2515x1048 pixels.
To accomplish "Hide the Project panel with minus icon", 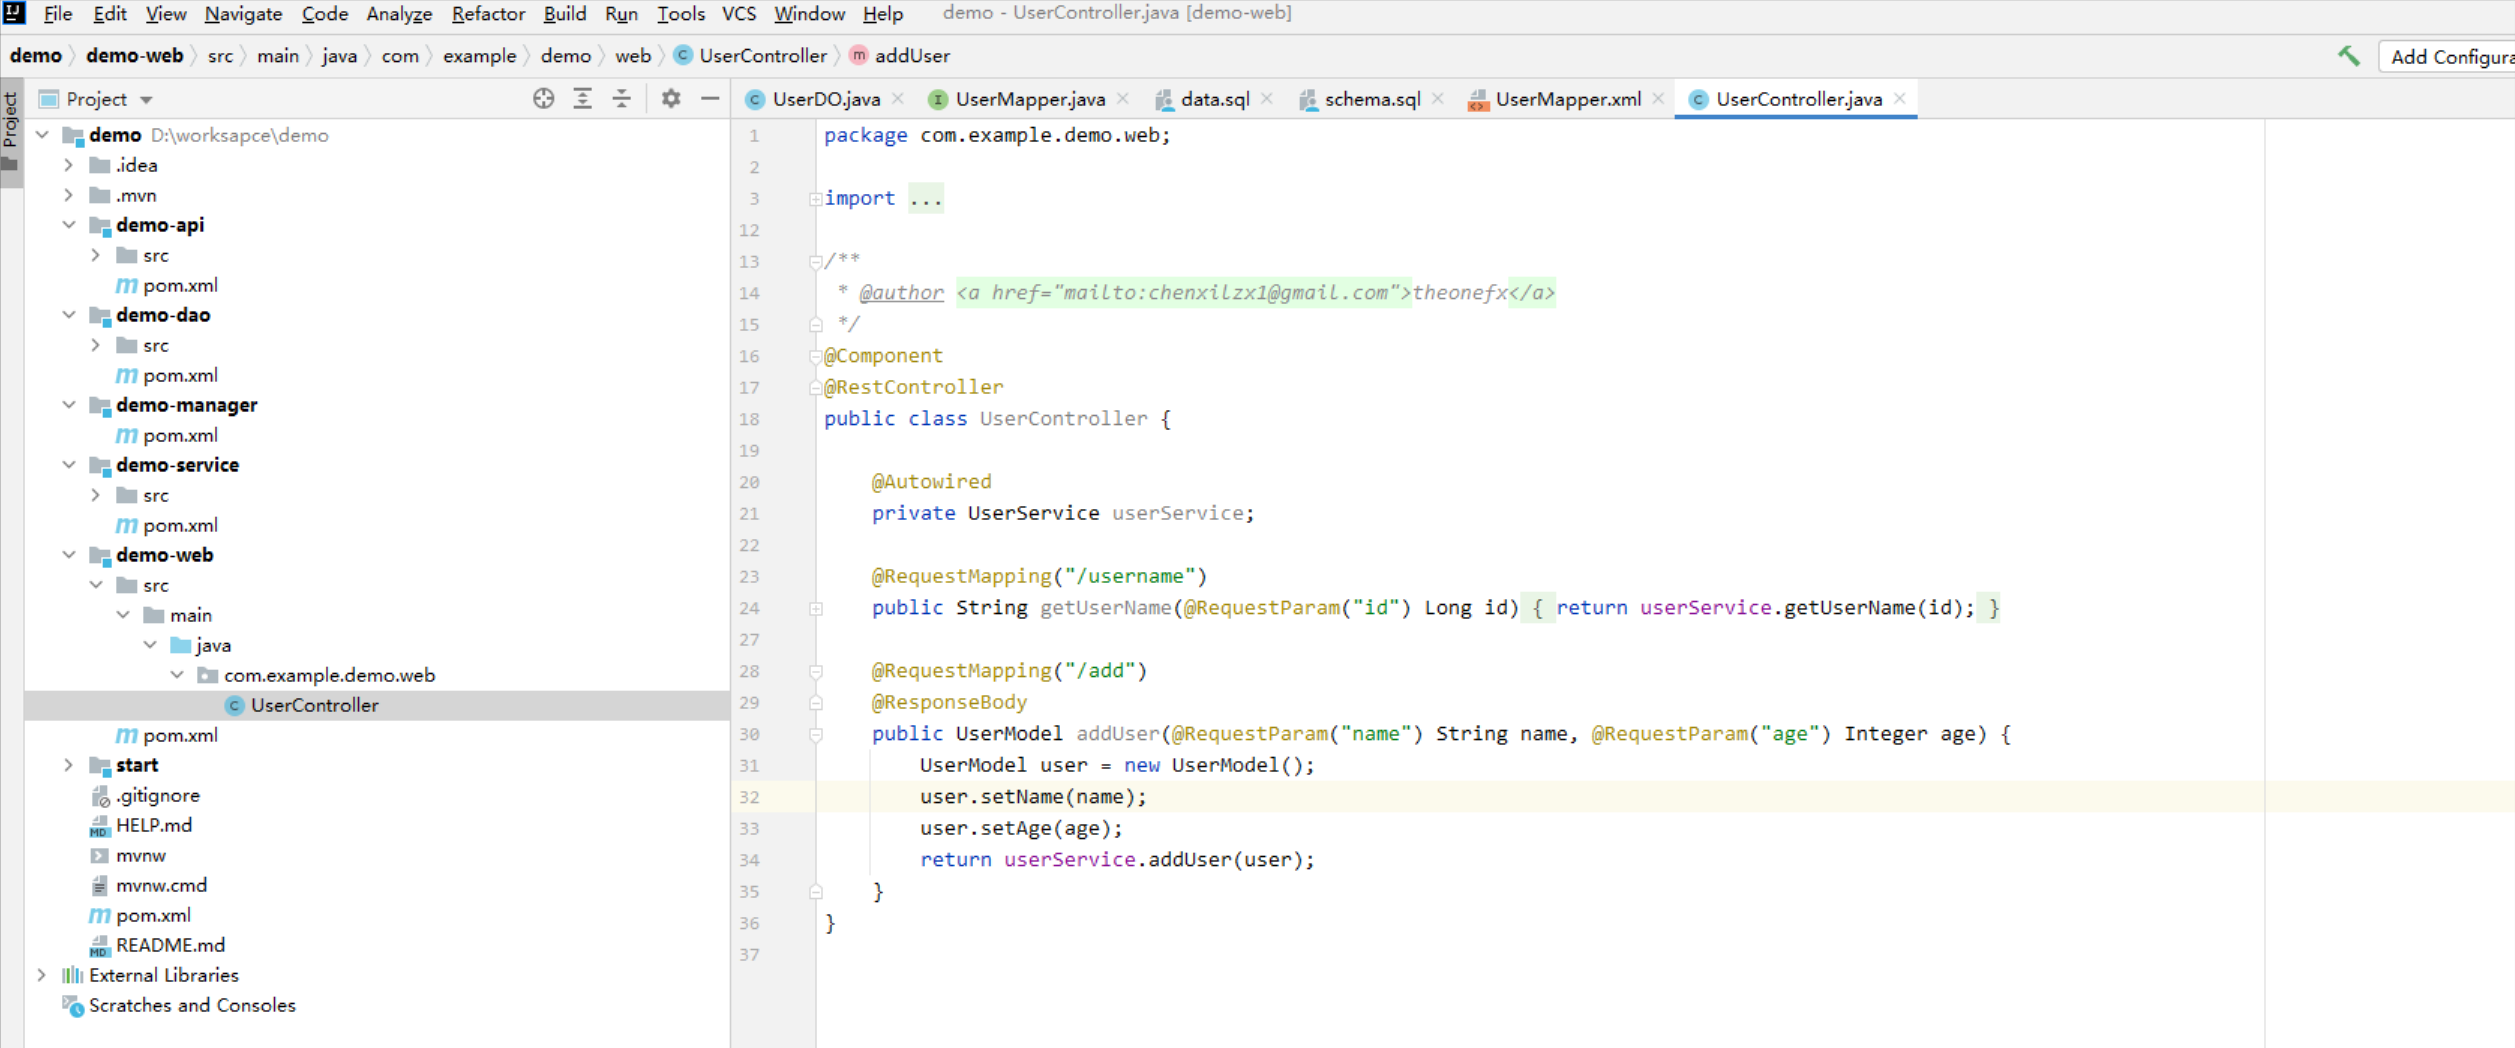I will point(710,98).
